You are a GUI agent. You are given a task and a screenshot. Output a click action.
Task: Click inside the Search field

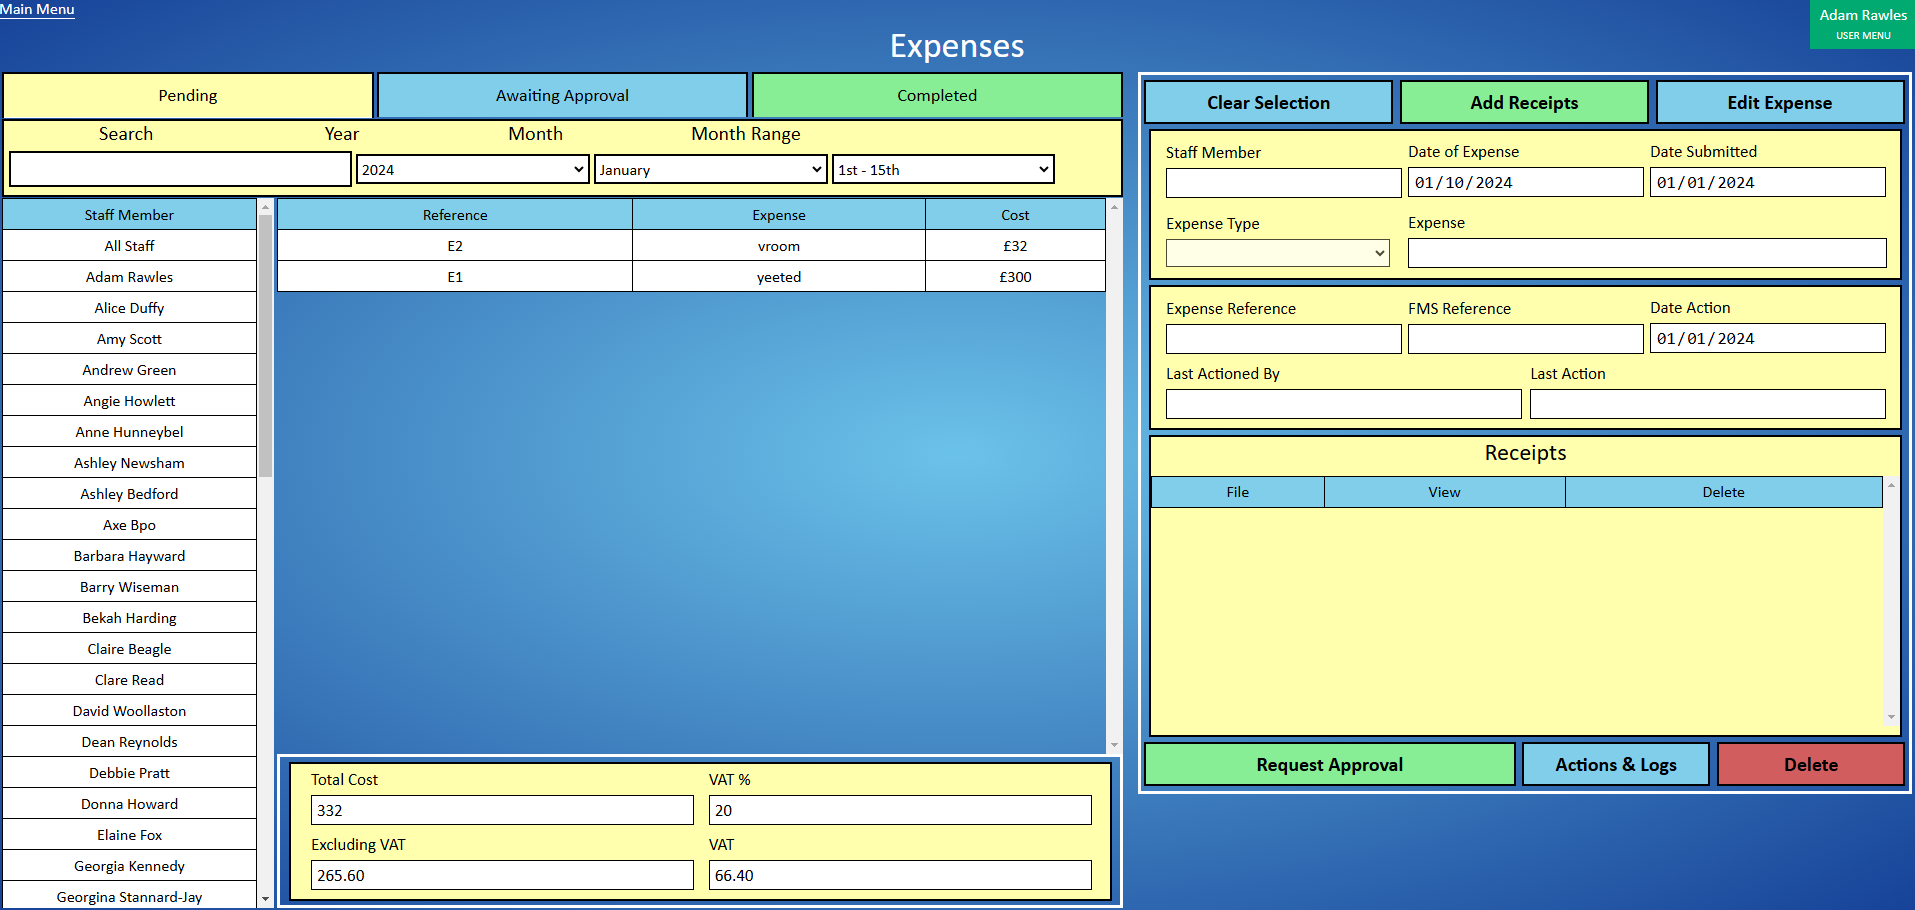click(x=179, y=169)
